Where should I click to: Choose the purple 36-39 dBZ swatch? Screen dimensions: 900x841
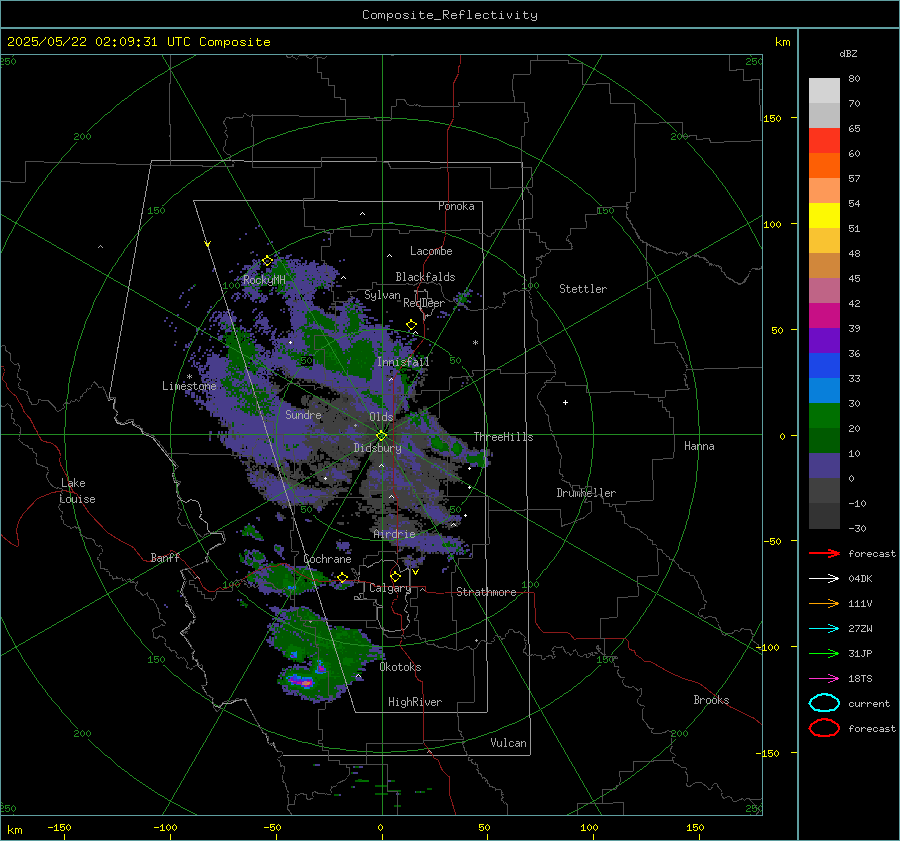pos(824,341)
